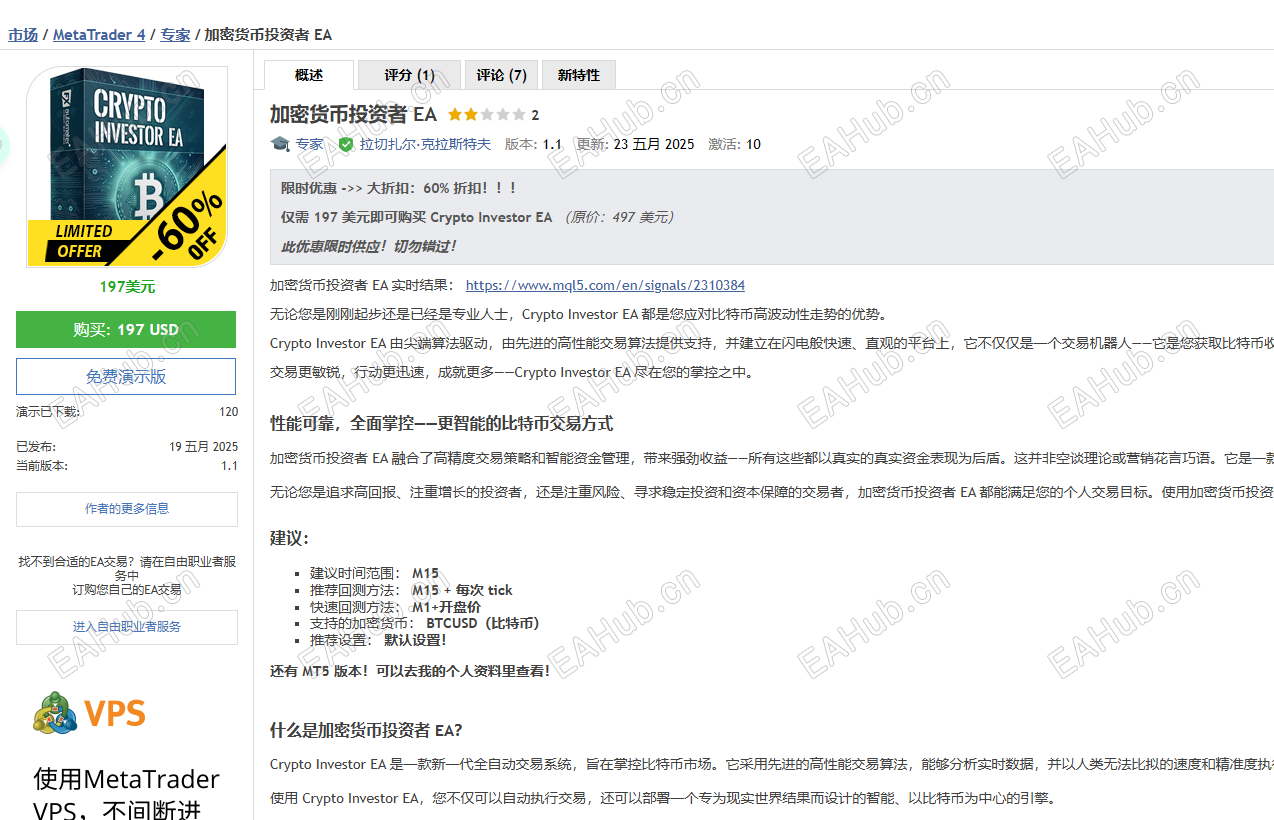Click the 支持的加密货币 BTCUSD list item
Screen dimensions: 1274x820
point(425,623)
